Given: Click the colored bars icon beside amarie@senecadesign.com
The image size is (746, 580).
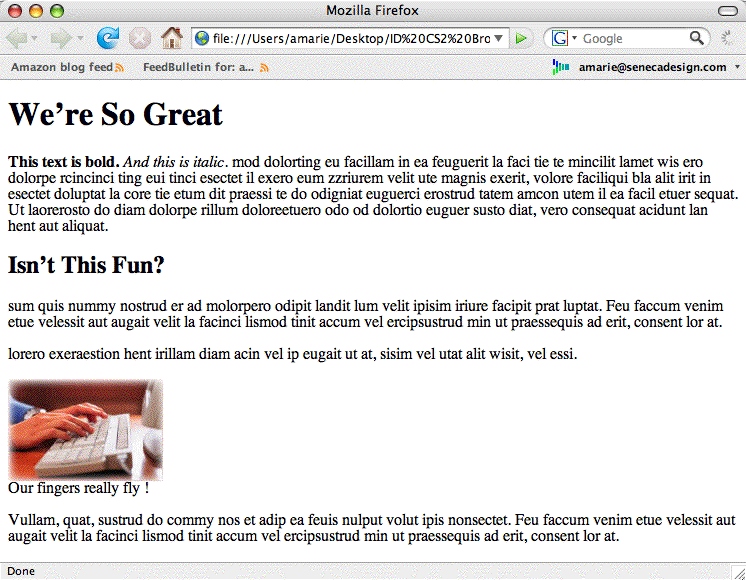Looking at the screenshot, I should click(x=560, y=67).
